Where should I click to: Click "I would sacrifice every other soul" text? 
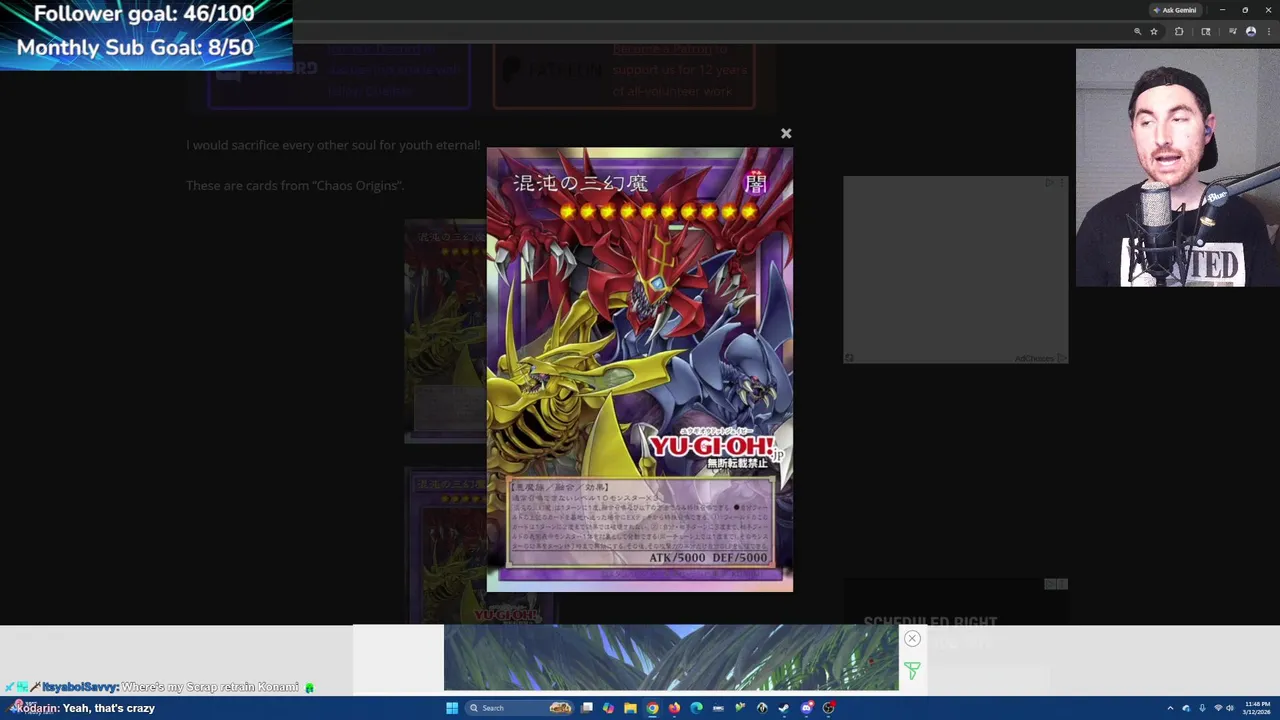tap(333, 145)
